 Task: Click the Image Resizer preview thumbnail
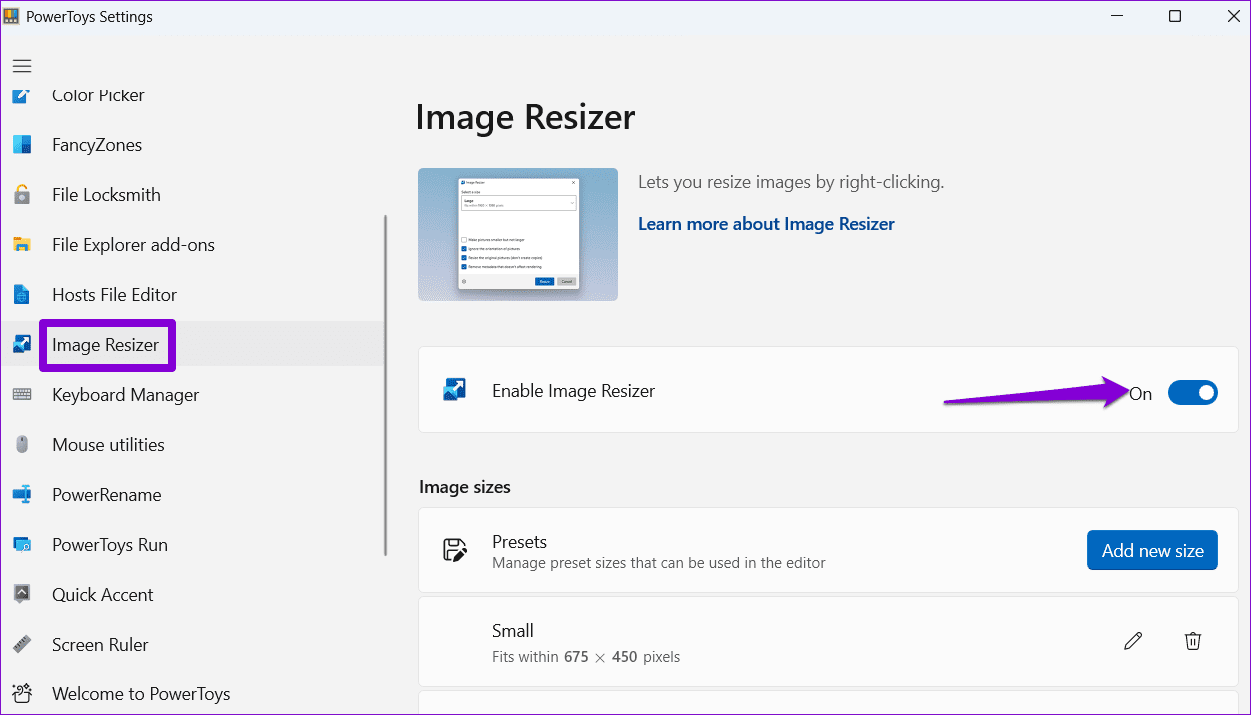click(518, 234)
